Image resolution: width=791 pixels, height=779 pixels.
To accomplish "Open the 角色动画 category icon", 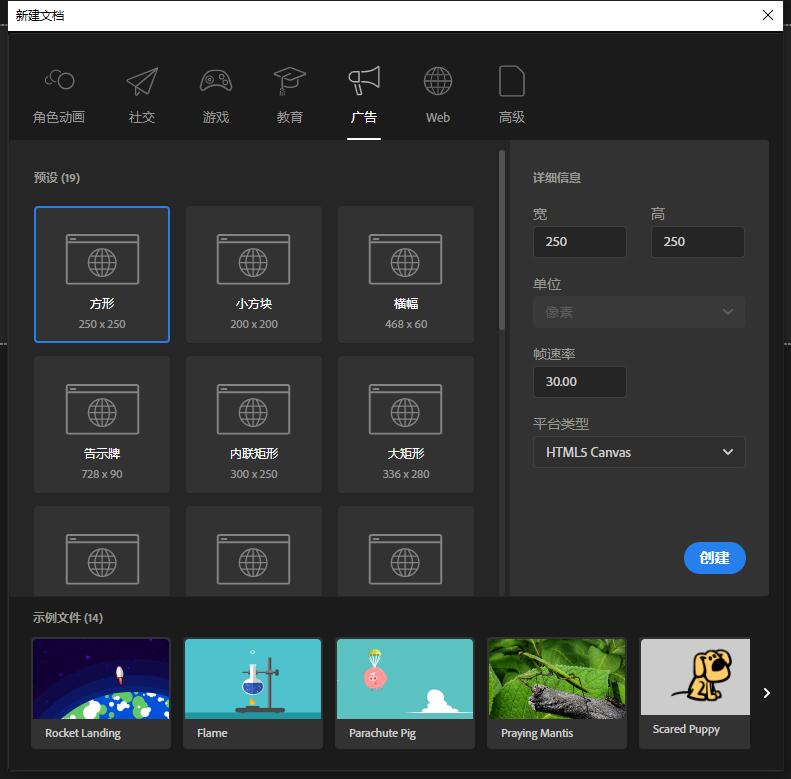I will pyautogui.click(x=59, y=80).
